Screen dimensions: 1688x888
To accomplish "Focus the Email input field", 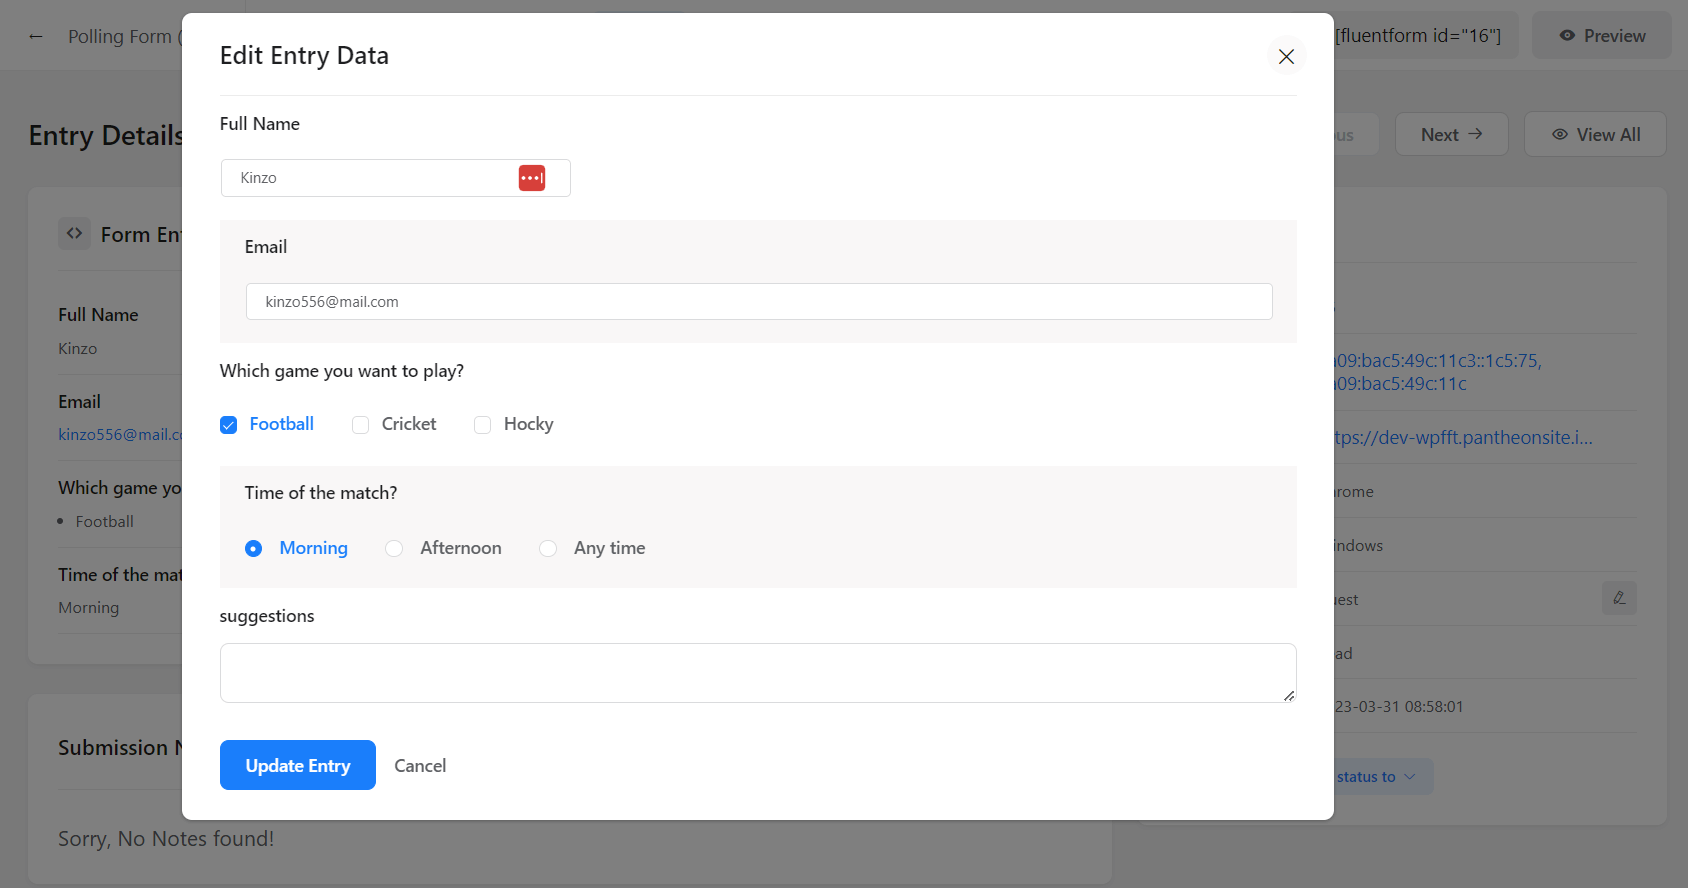I will click(x=758, y=302).
